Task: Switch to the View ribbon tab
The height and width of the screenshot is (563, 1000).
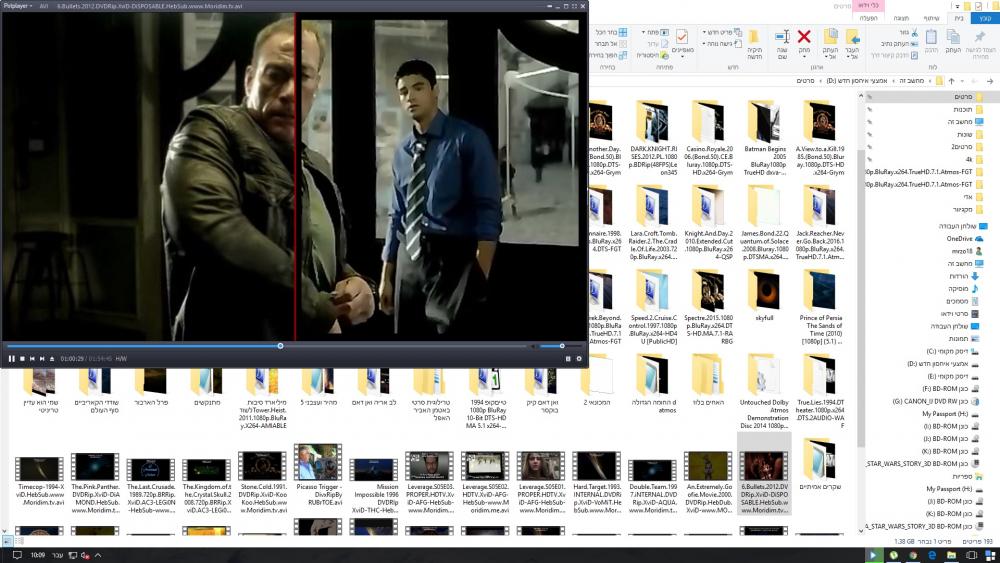Action: (901, 18)
